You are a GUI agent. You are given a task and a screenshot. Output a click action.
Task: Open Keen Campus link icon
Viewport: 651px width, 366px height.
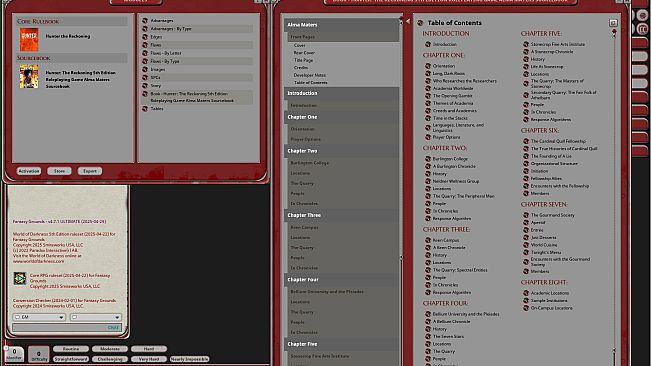[x=428, y=240]
